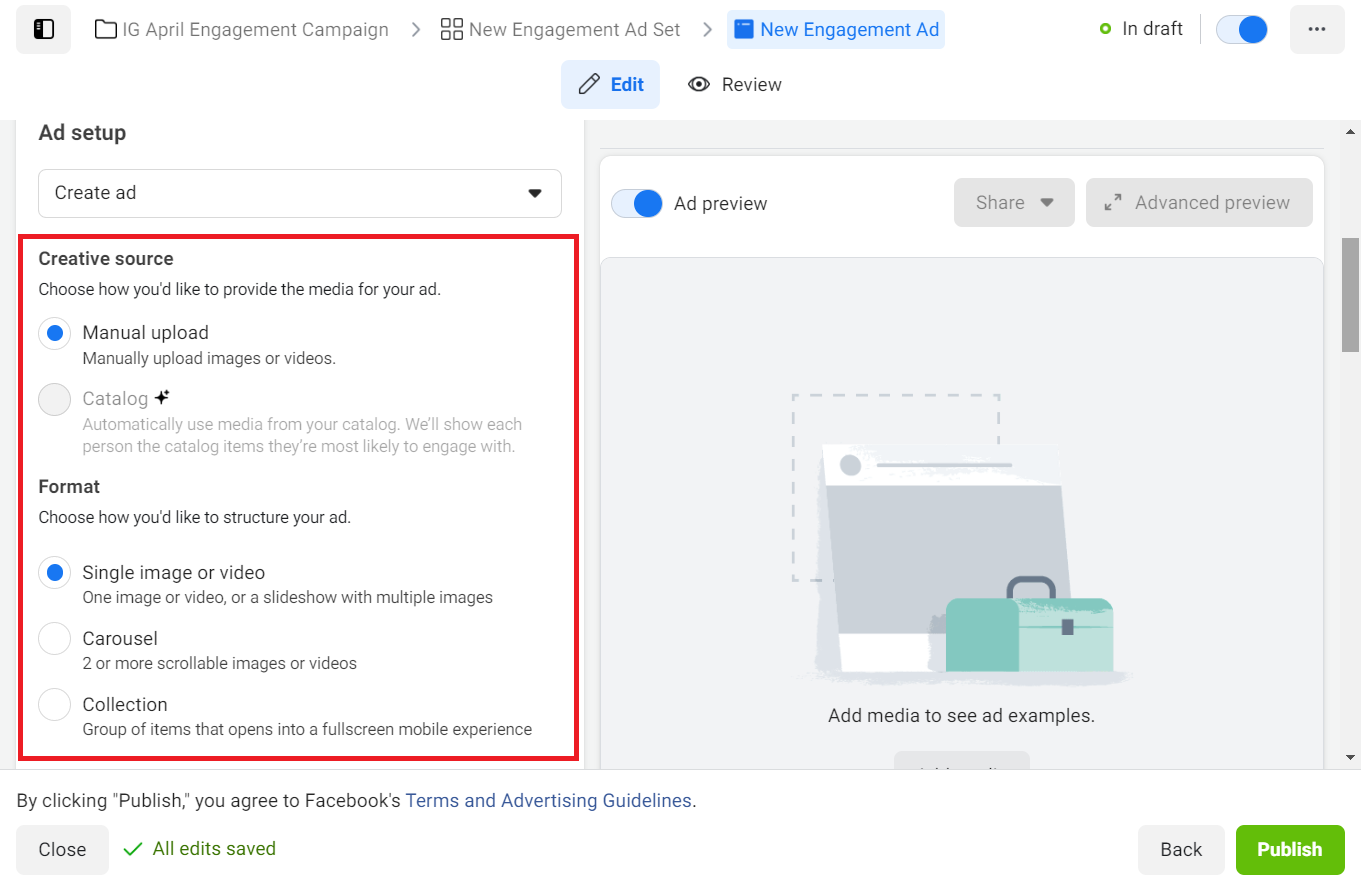Open the left sidebar panel icon

pos(42,29)
